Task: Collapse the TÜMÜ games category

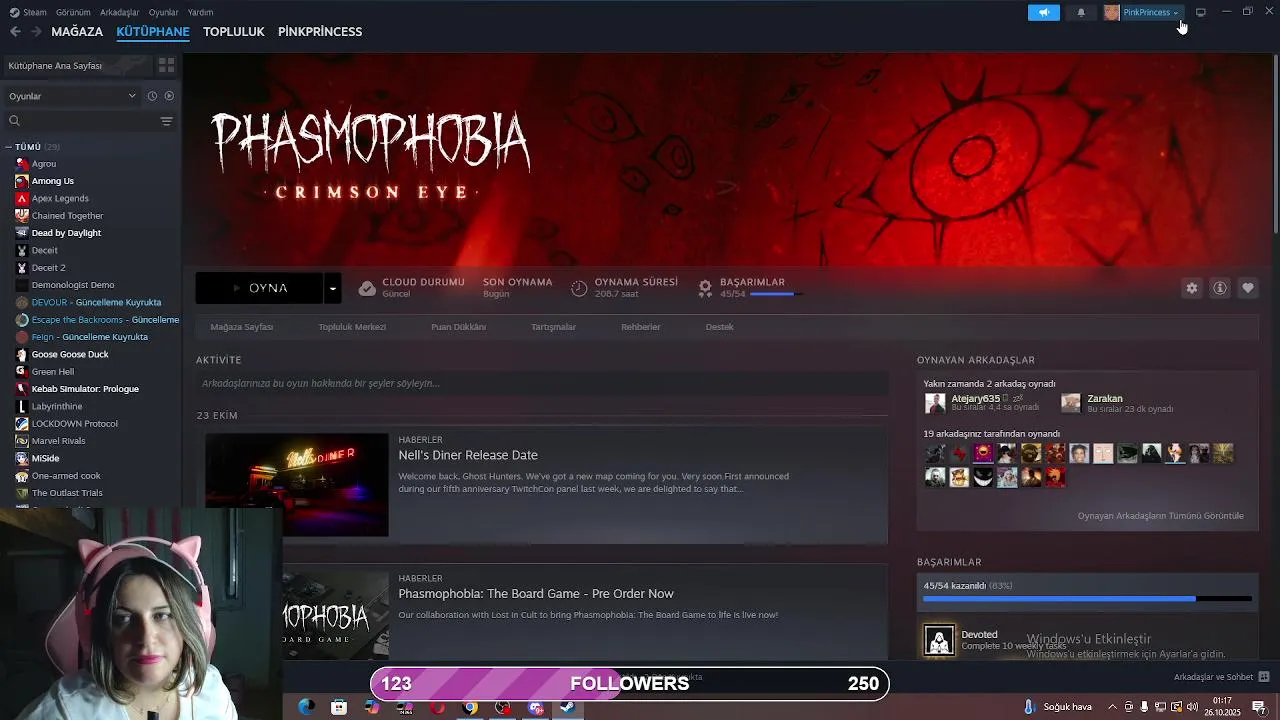Action: click(x=8, y=147)
